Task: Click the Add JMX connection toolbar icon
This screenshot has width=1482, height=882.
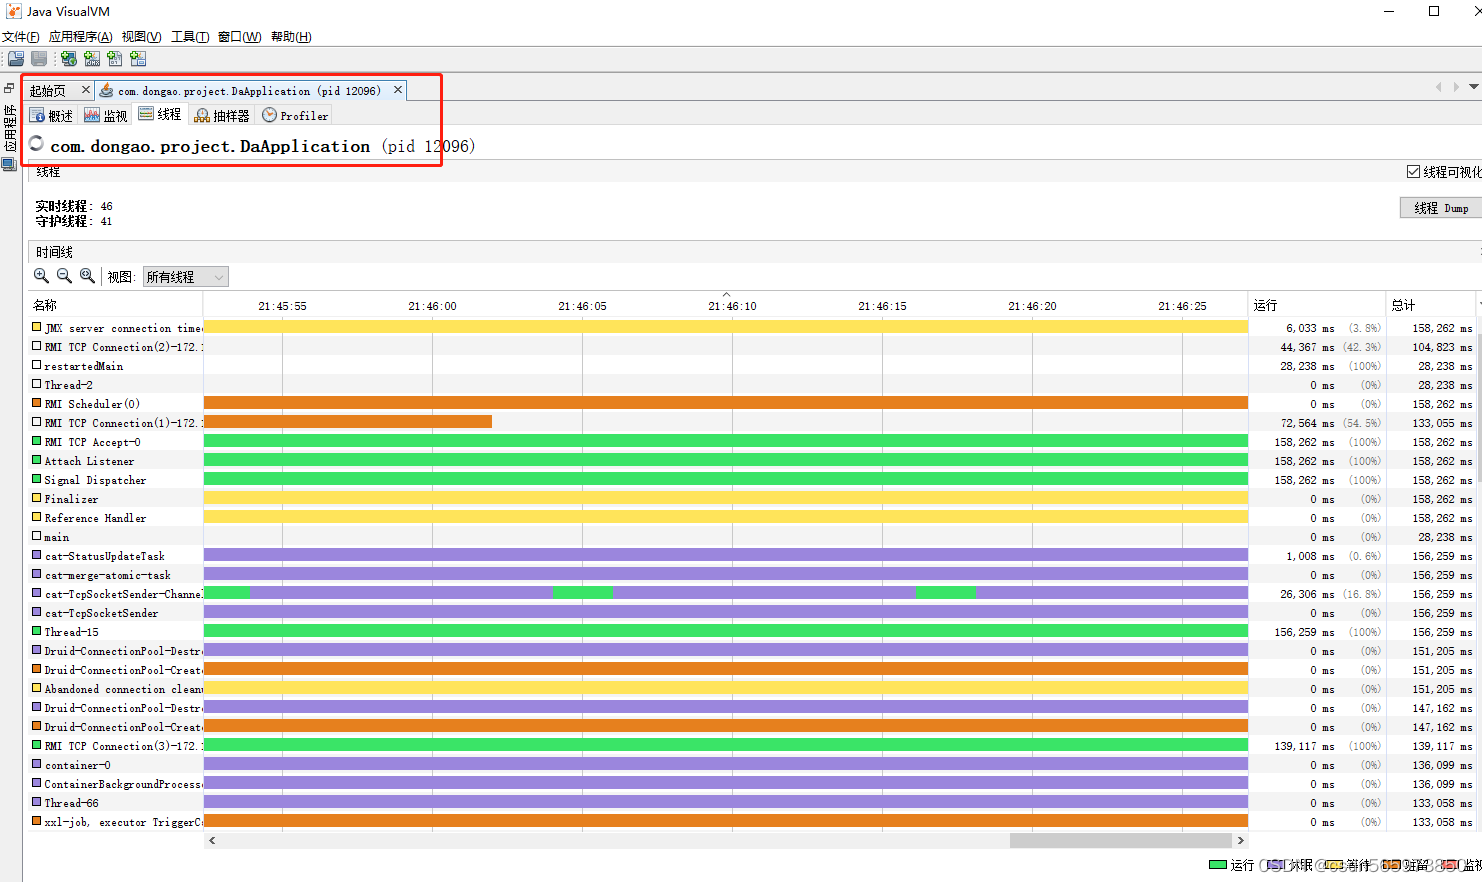Action: pos(91,59)
